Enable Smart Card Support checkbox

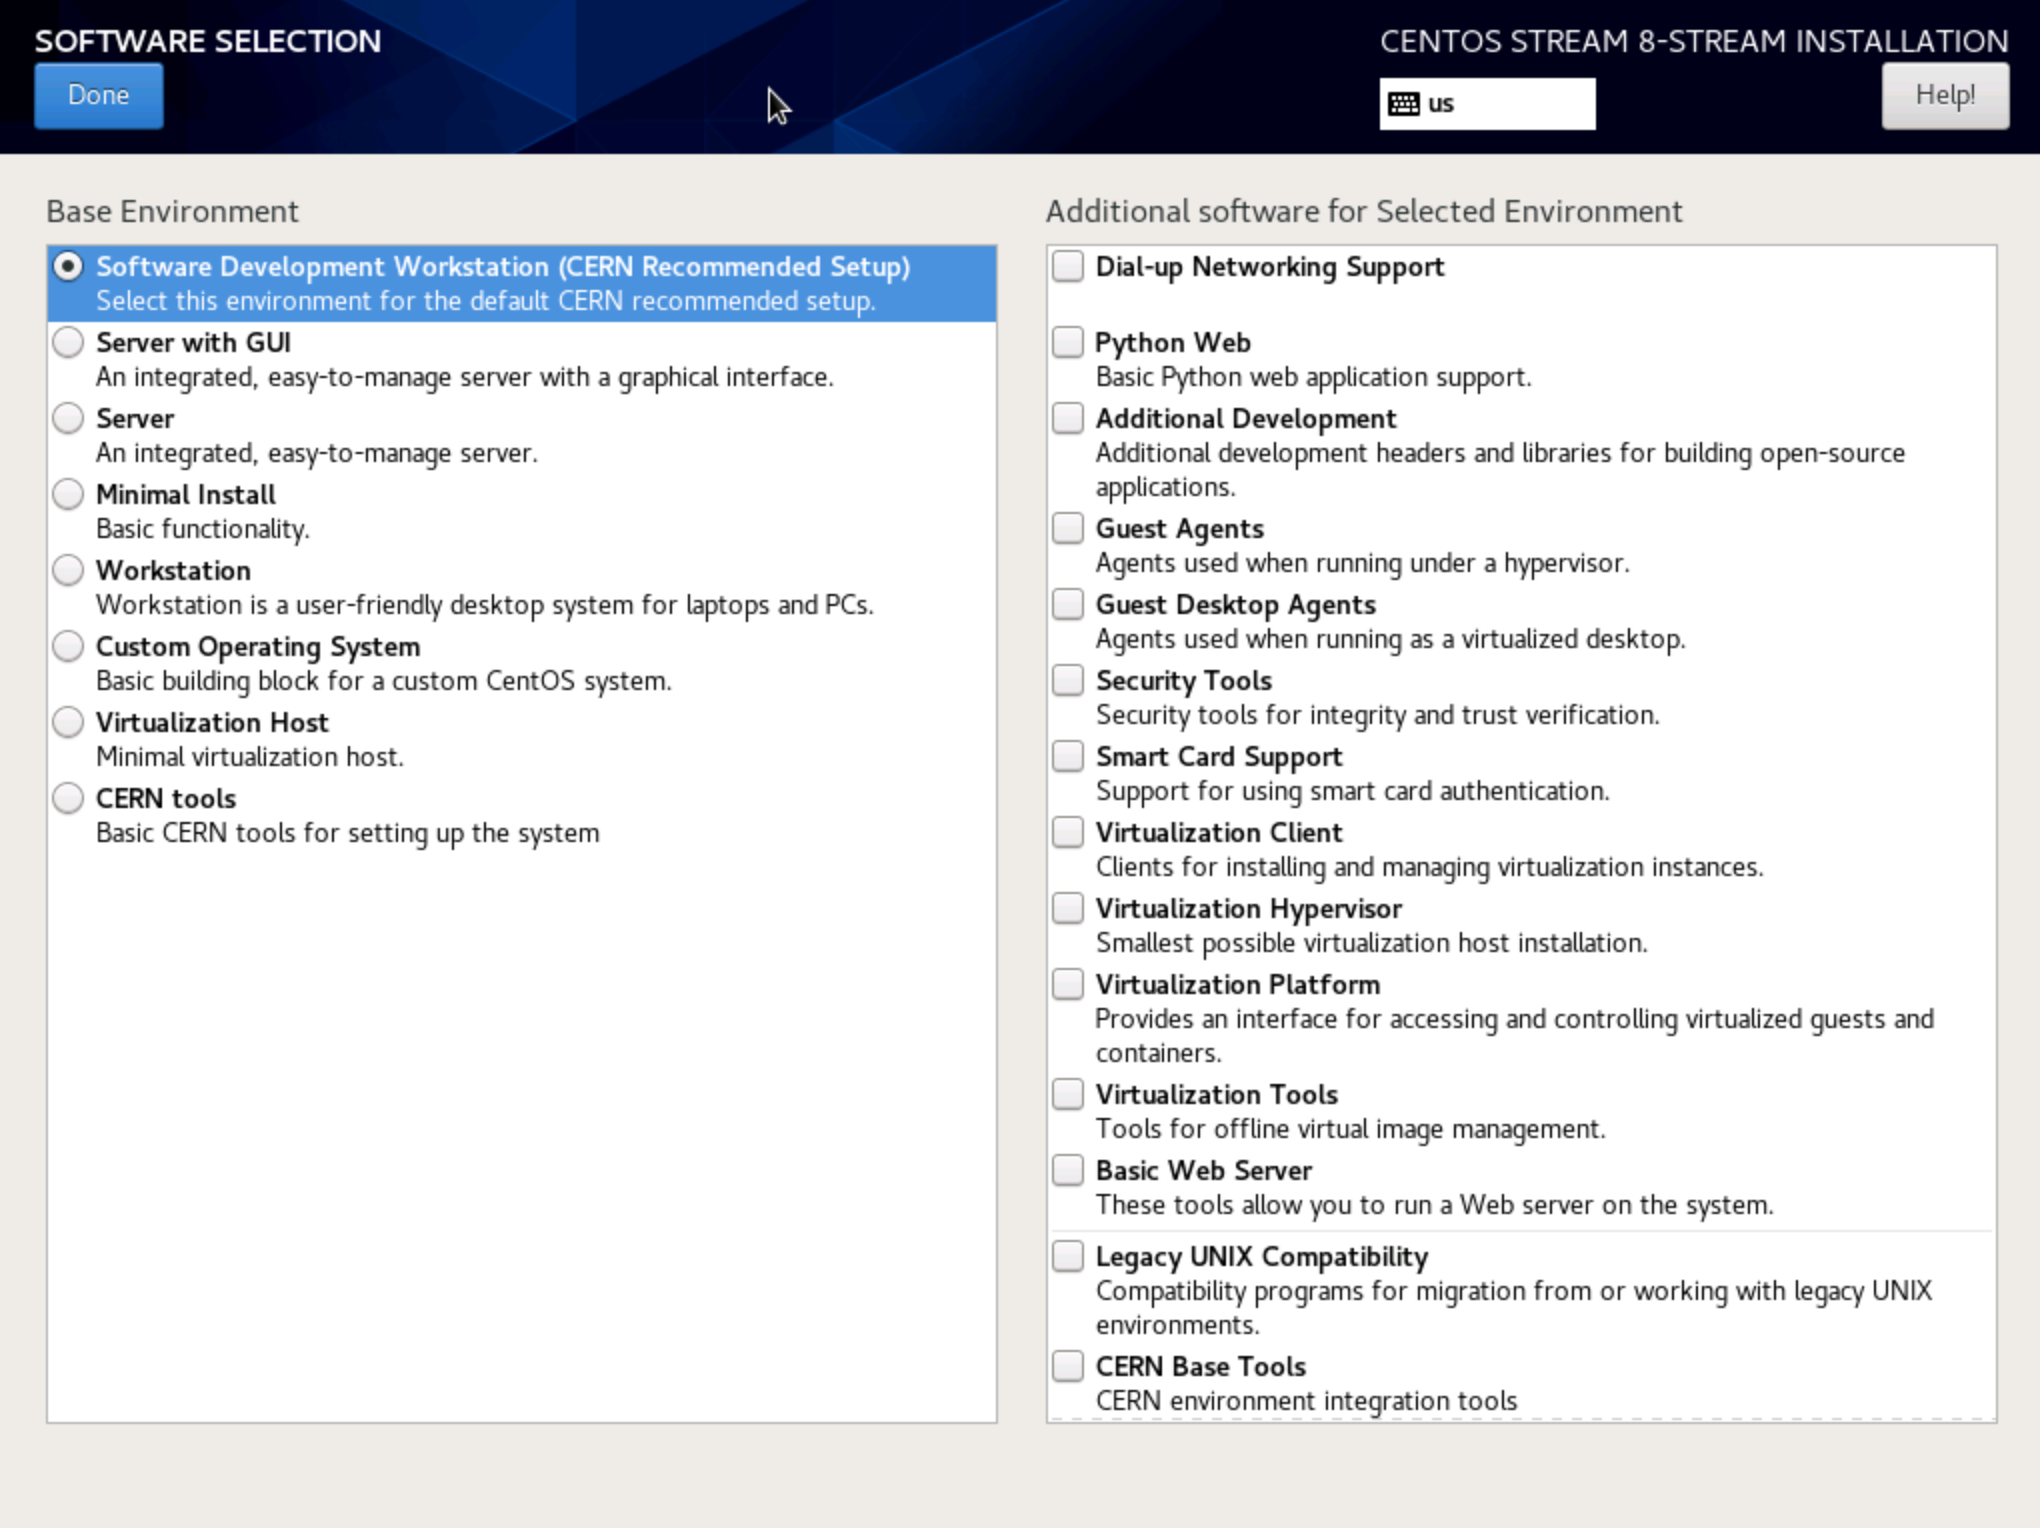[1068, 757]
